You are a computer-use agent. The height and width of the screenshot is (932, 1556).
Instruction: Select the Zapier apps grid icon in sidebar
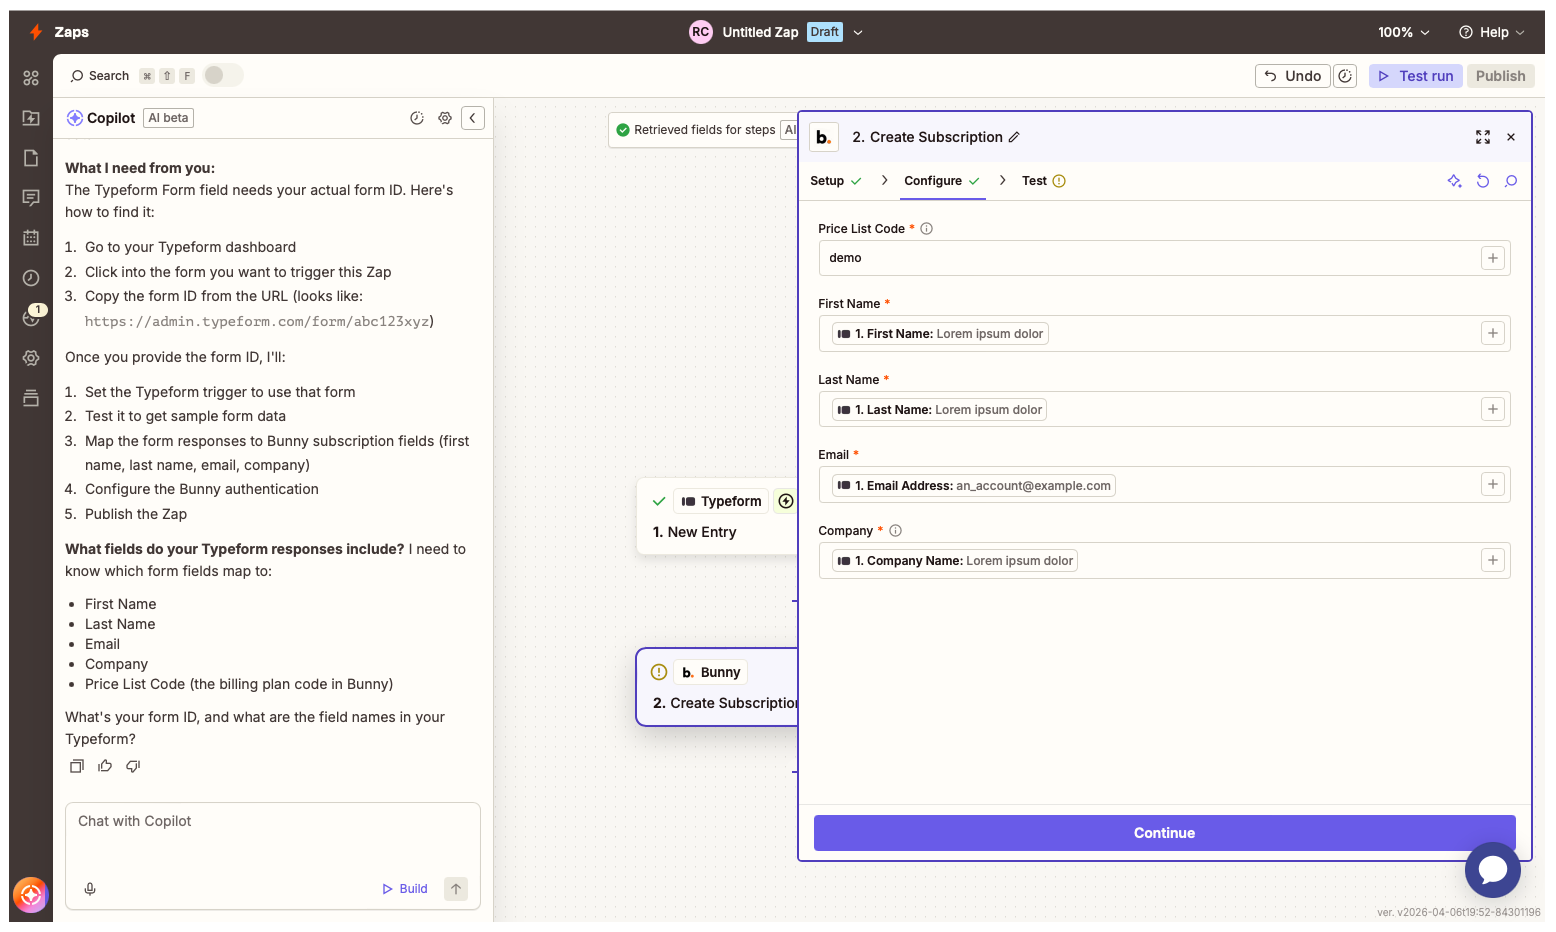click(30, 77)
